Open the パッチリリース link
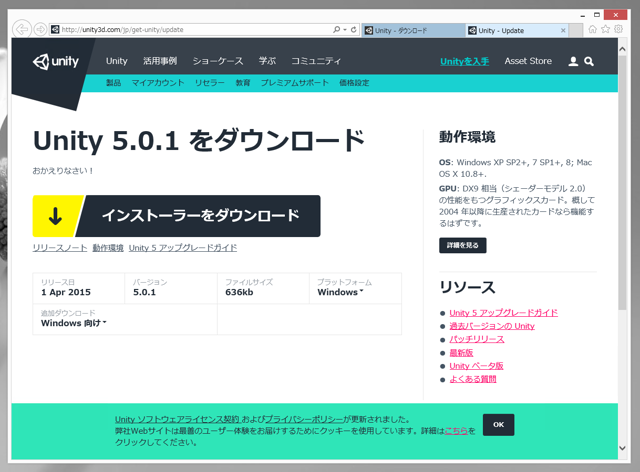The height and width of the screenshot is (472, 640). 477,339
